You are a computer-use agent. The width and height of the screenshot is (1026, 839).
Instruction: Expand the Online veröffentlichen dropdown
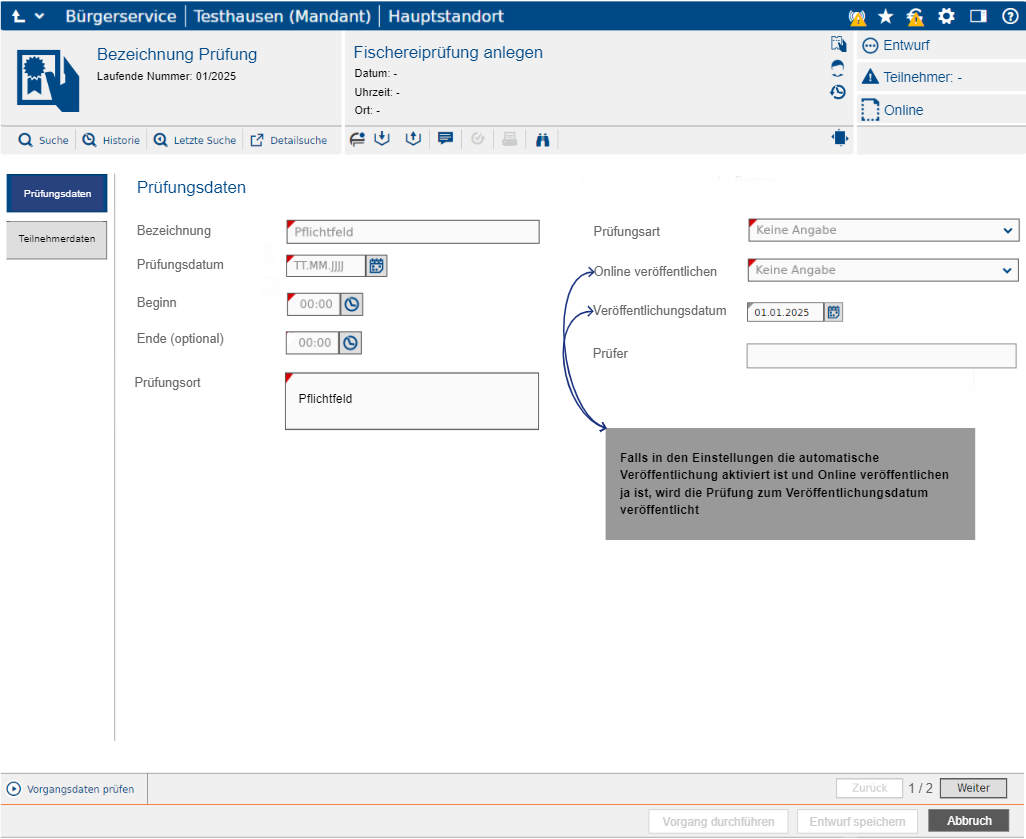coord(1007,271)
